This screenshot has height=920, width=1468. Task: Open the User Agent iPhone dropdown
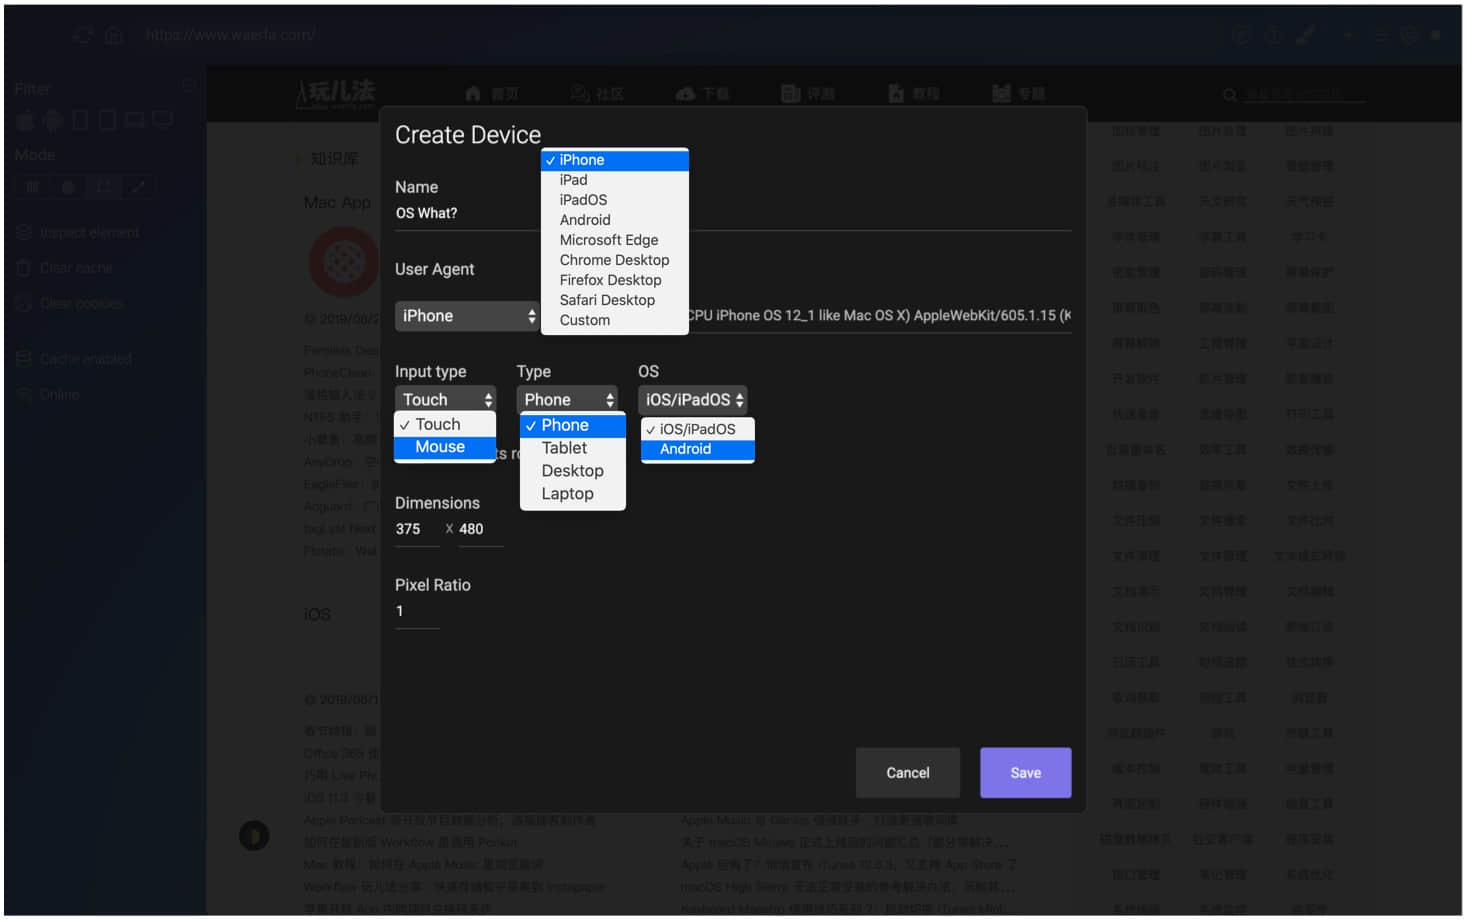point(467,316)
